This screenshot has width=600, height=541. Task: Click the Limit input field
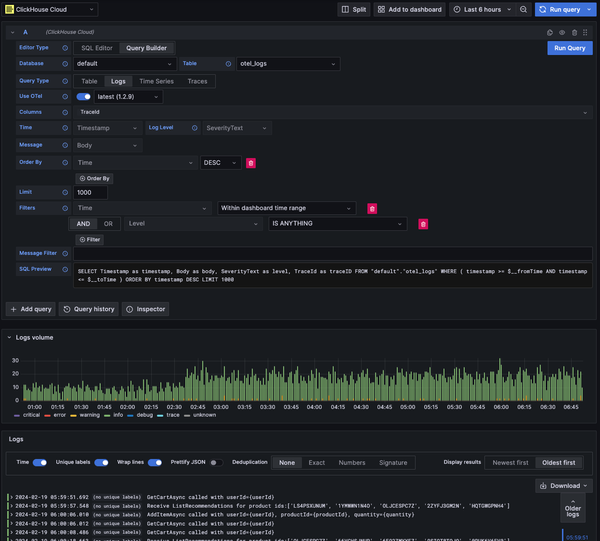coord(92,192)
